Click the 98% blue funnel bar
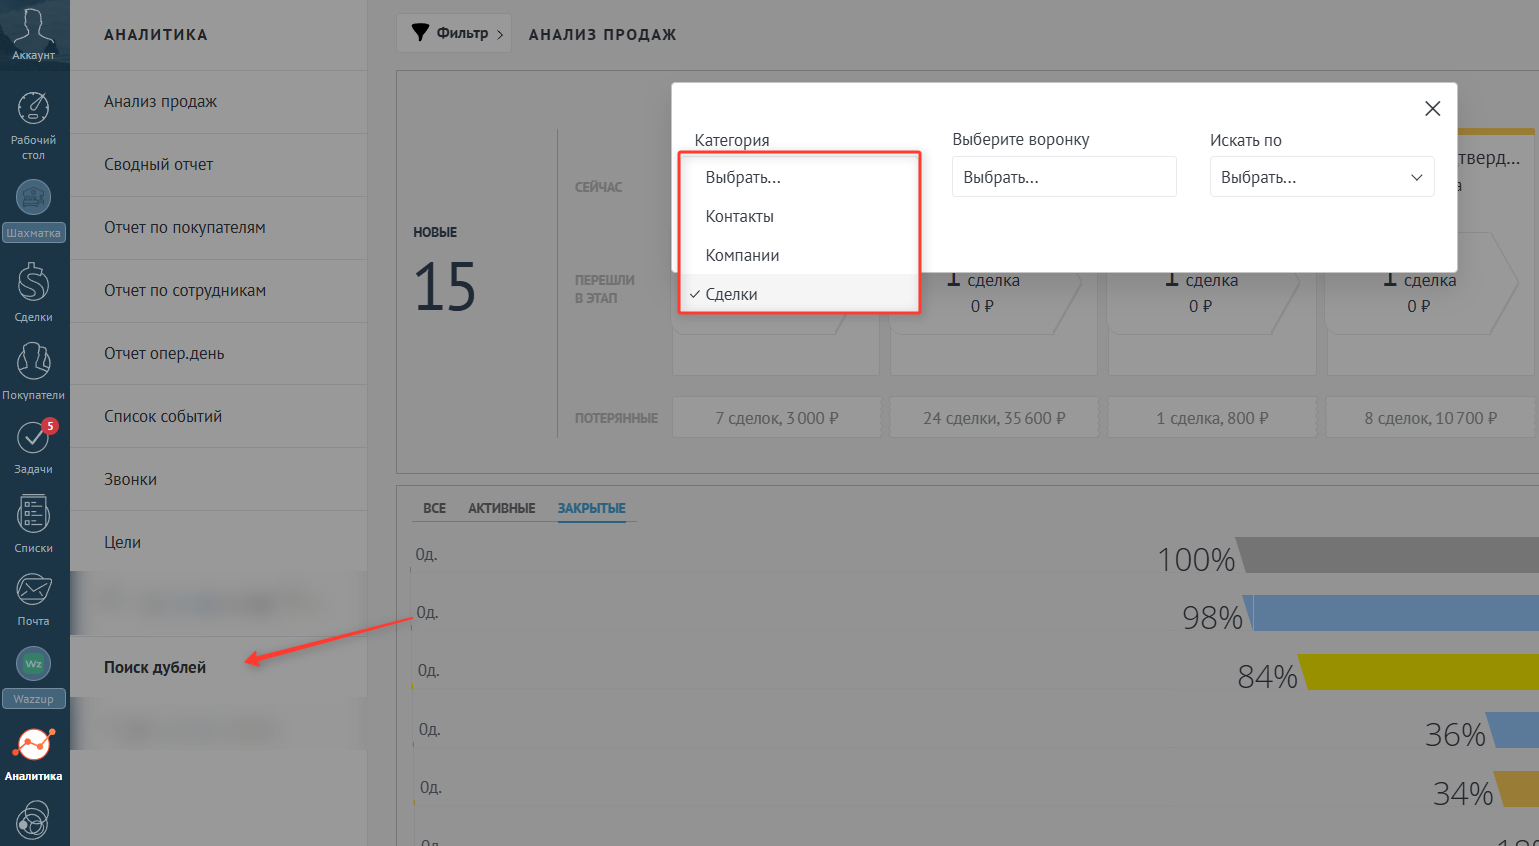The image size is (1539, 846). (x=1392, y=613)
